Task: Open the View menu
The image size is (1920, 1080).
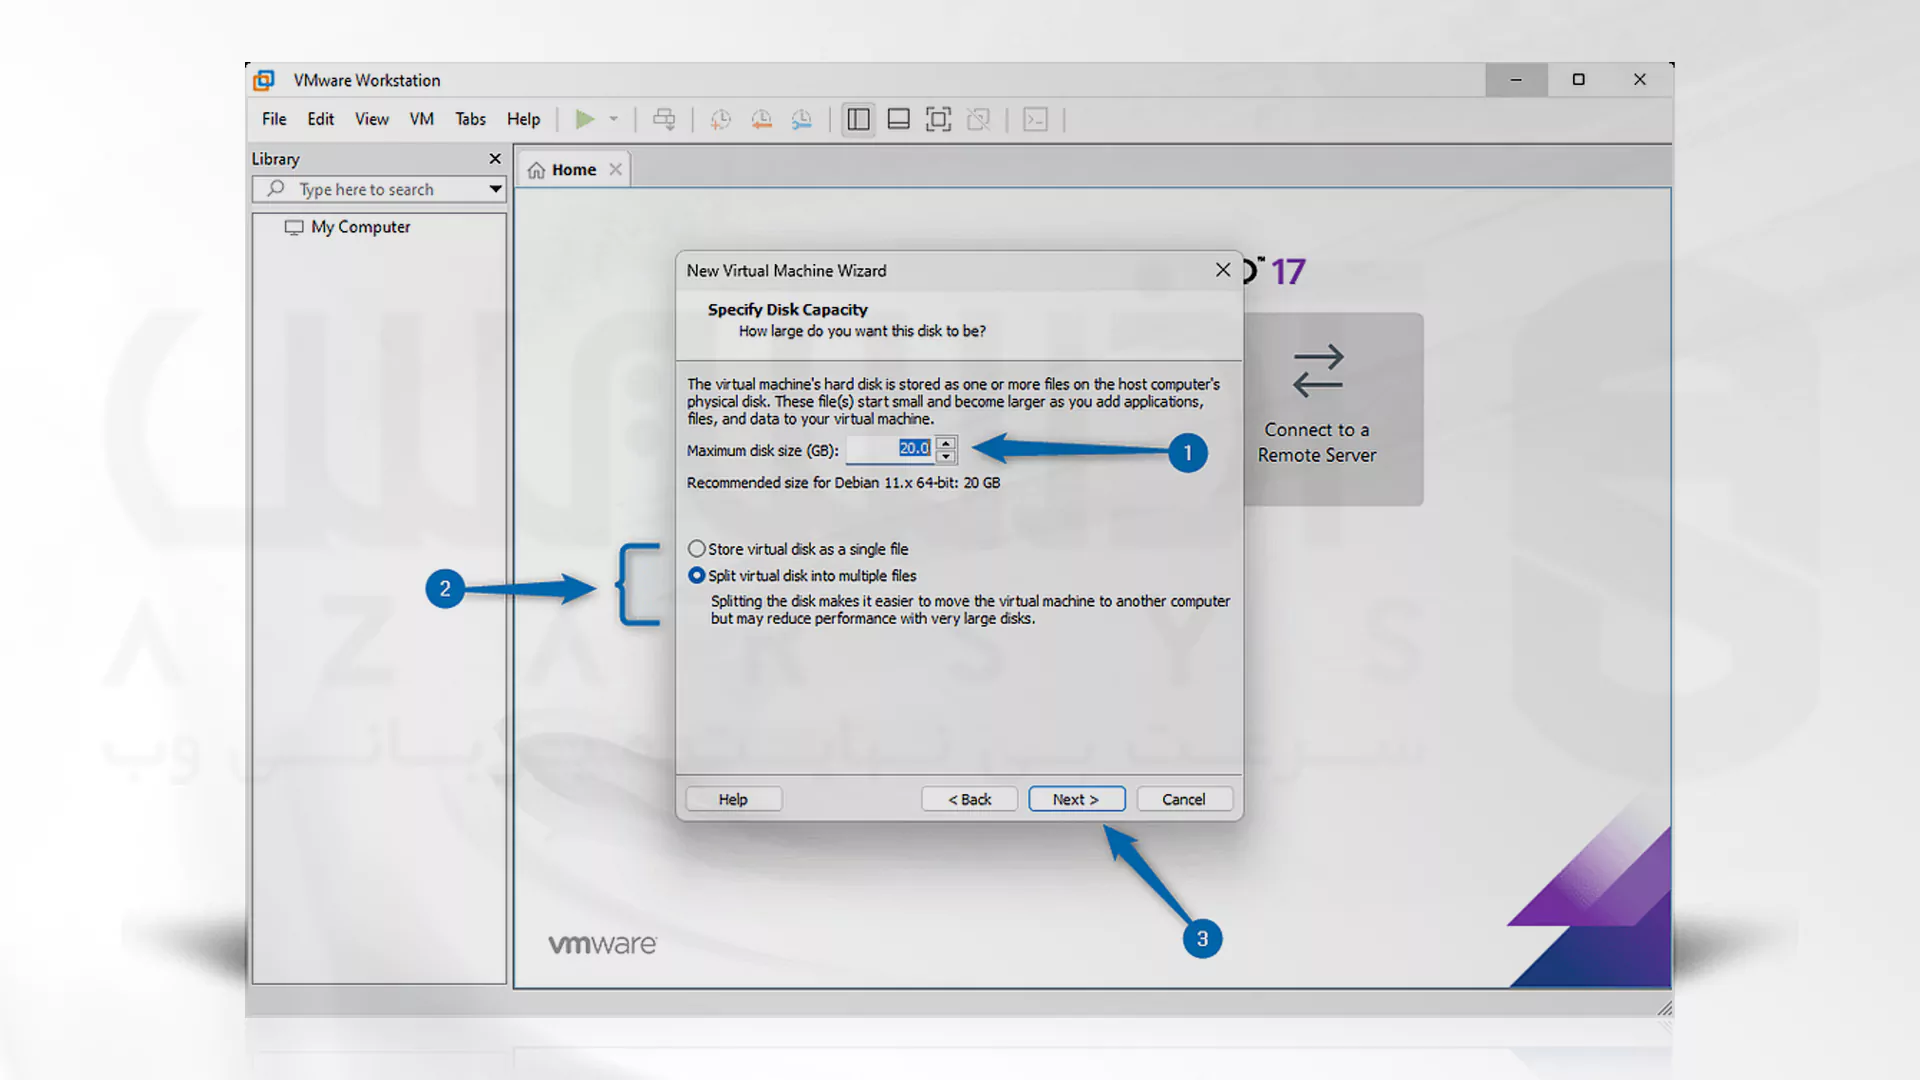Action: pyautogui.click(x=372, y=119)
